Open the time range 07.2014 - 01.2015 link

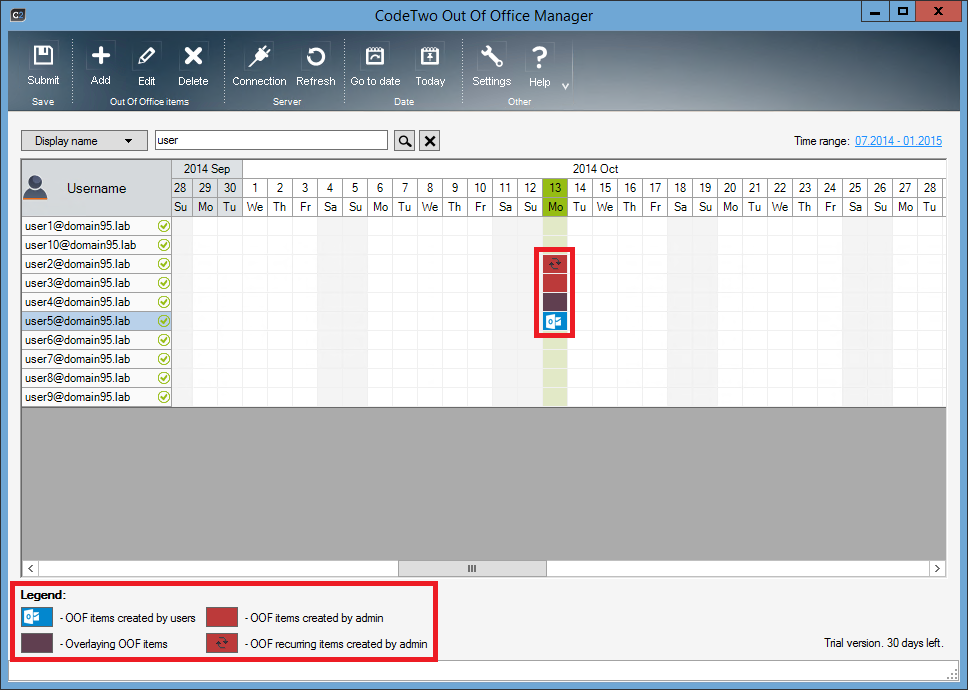(x=898, y=141)
